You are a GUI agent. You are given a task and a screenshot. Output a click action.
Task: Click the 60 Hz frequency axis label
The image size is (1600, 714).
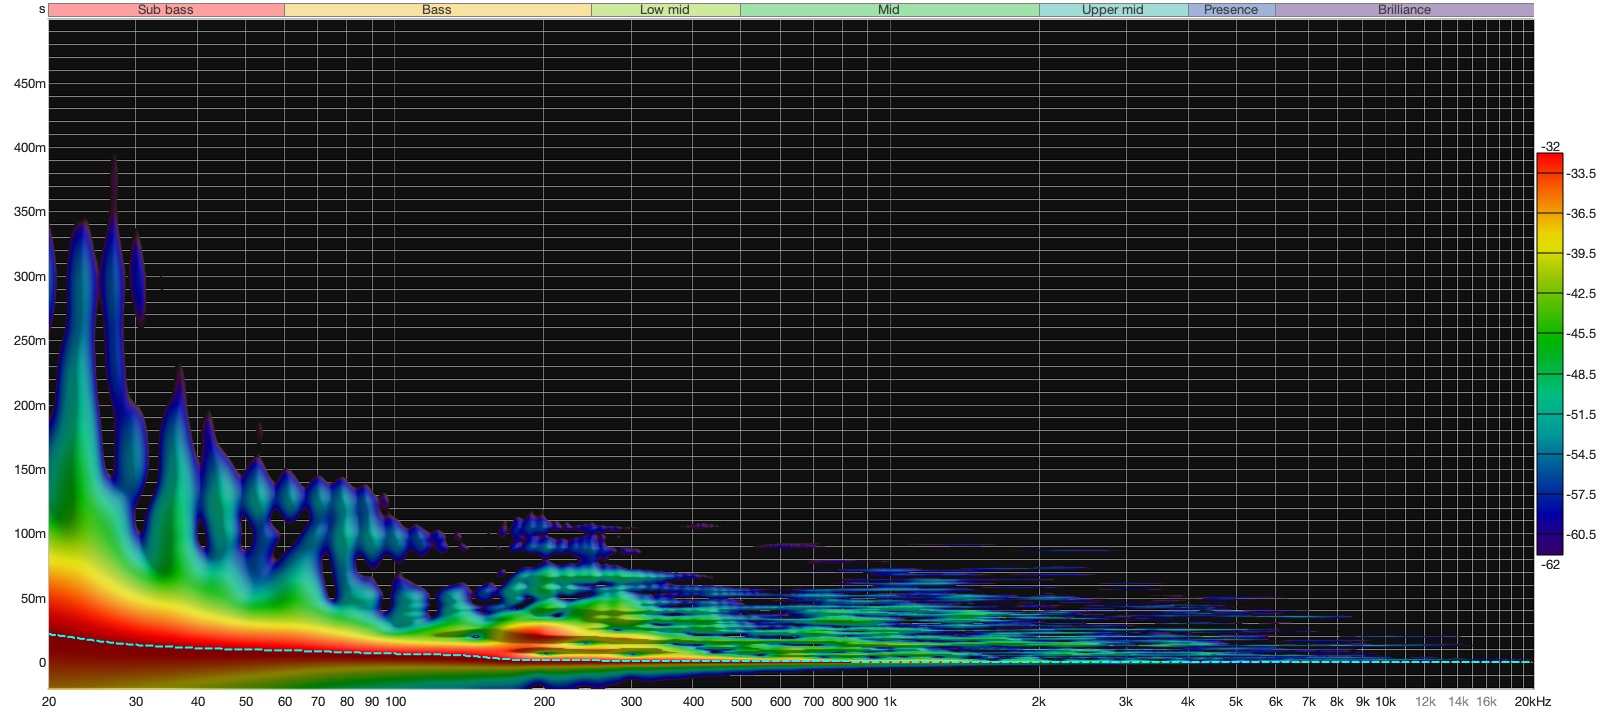(285, 701)
